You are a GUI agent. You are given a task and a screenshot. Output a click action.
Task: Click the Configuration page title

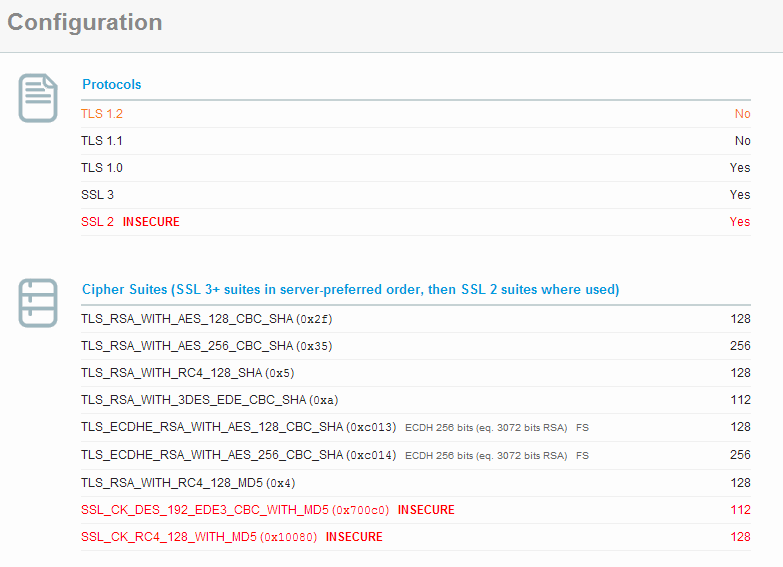(x=85, y=22)
